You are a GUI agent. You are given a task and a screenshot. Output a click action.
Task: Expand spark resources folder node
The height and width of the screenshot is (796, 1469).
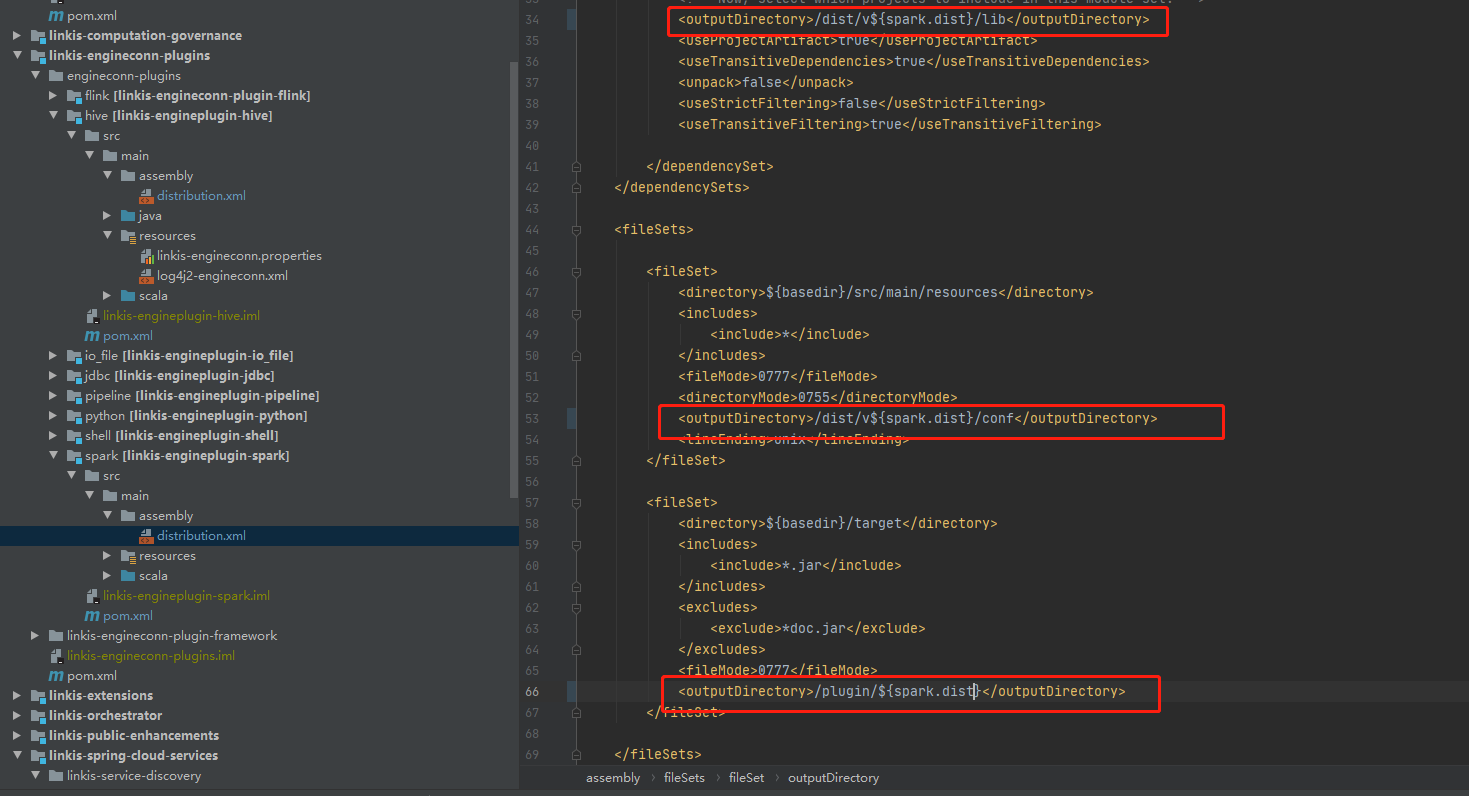107,556
